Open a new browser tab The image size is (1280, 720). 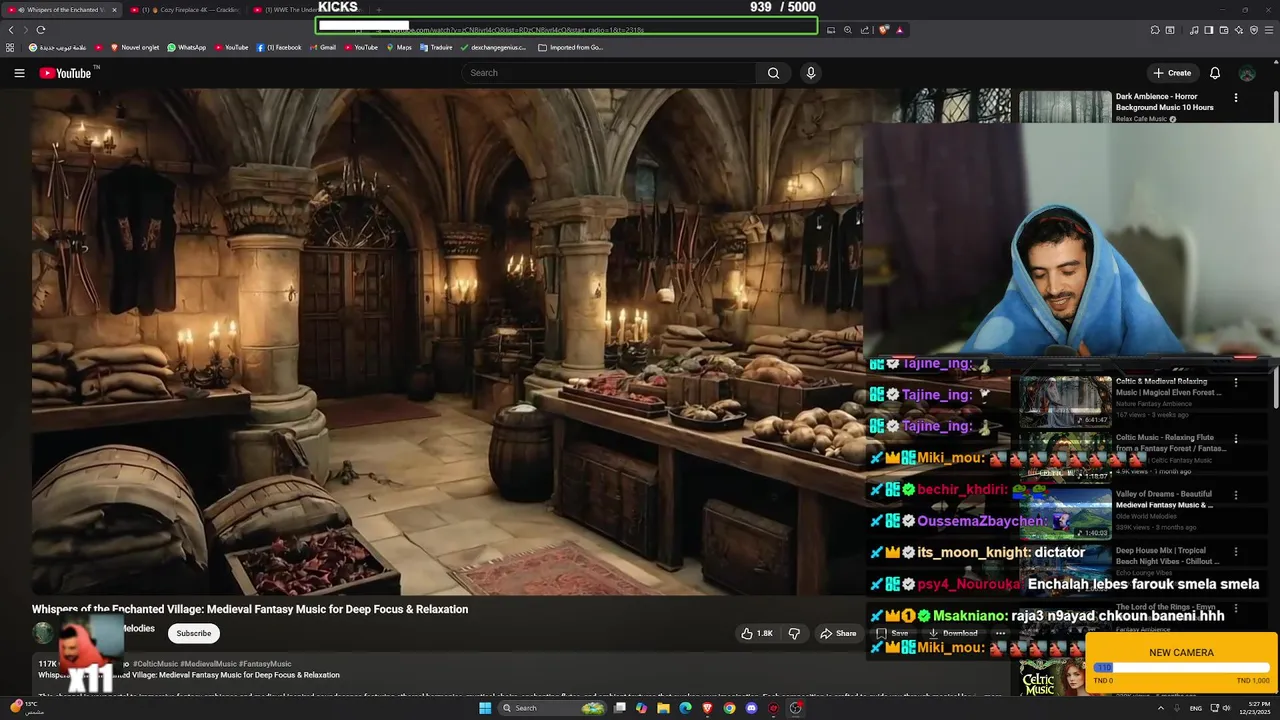coord(378,10)
